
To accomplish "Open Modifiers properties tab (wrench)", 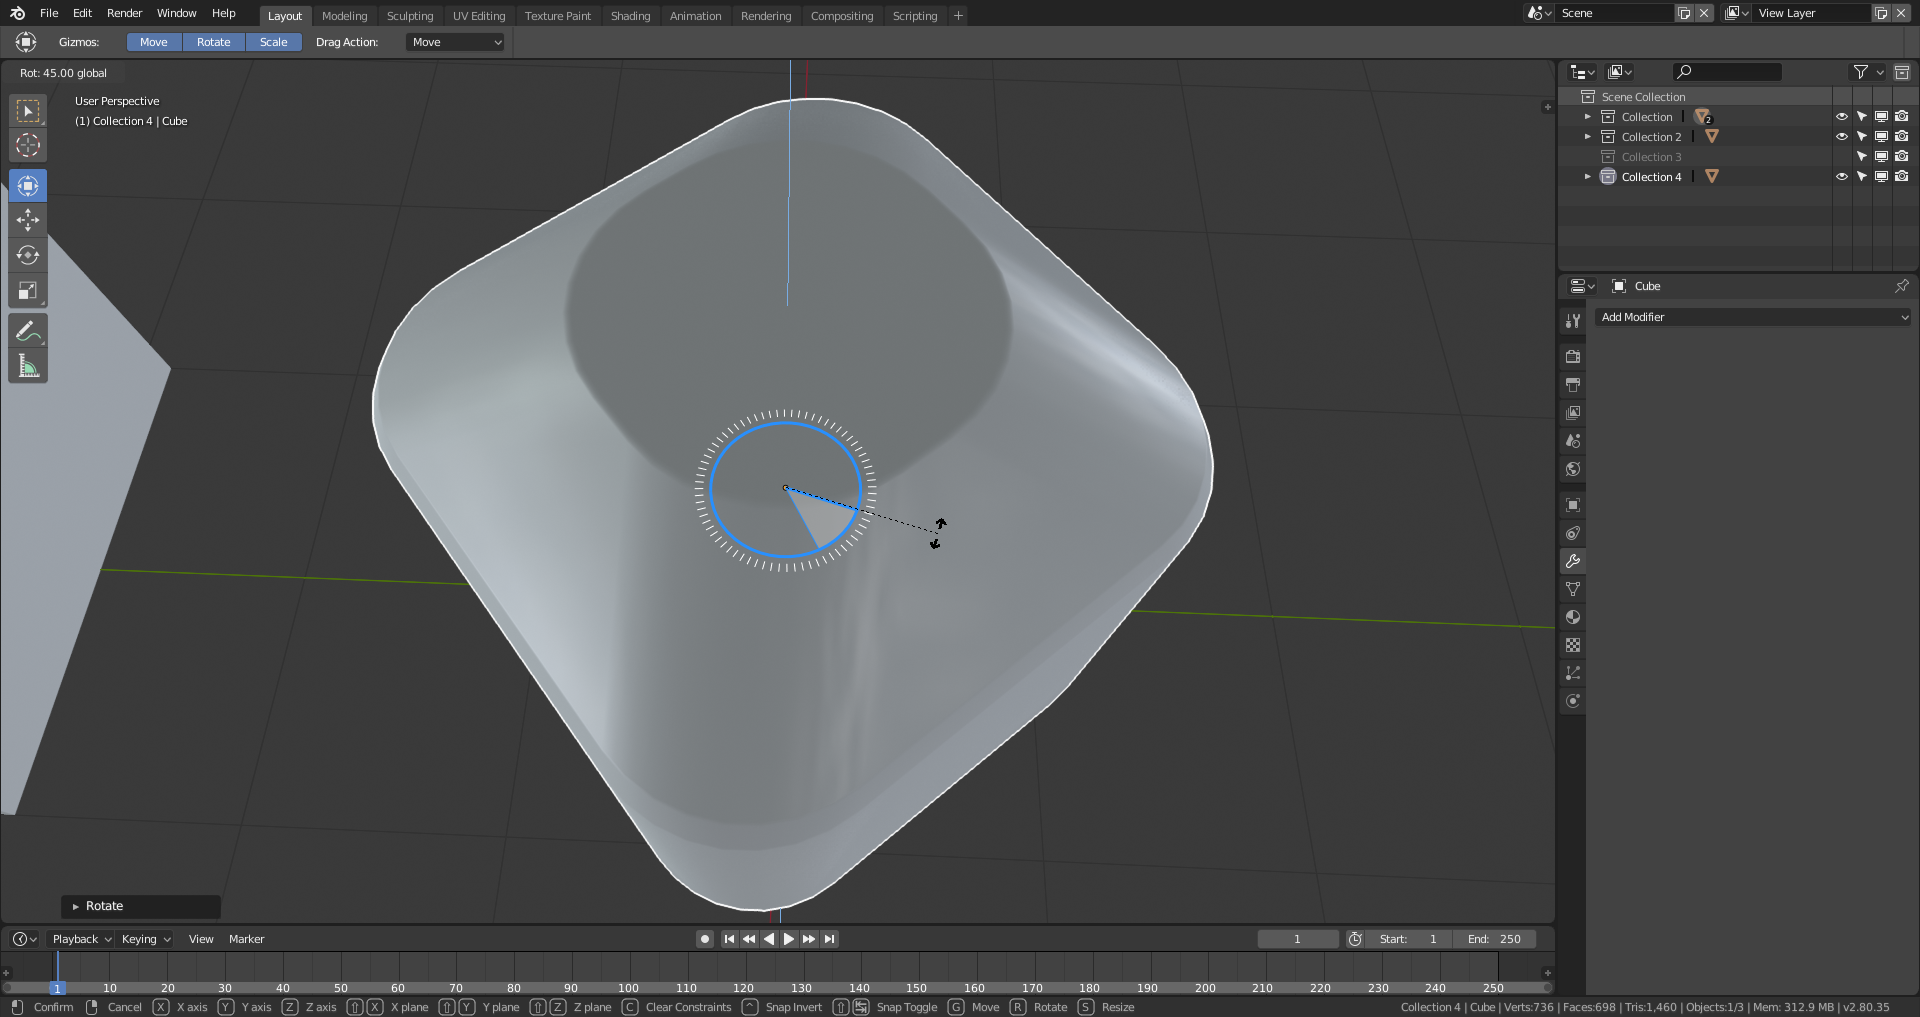I will point(1573,561).
